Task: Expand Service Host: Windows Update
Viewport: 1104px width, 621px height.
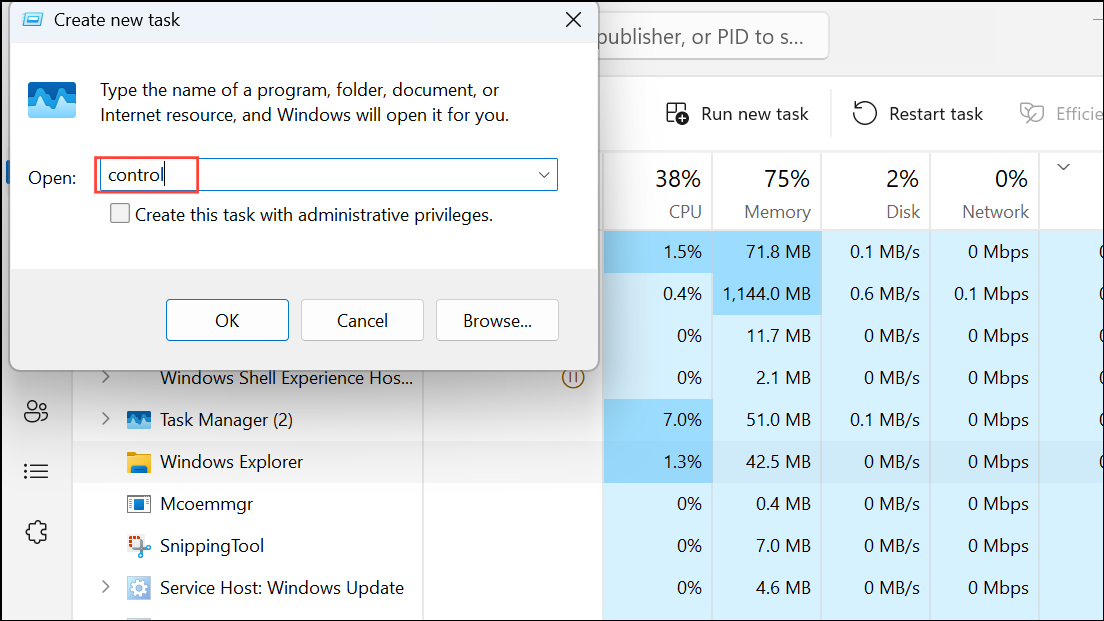Action: (105, 588)
